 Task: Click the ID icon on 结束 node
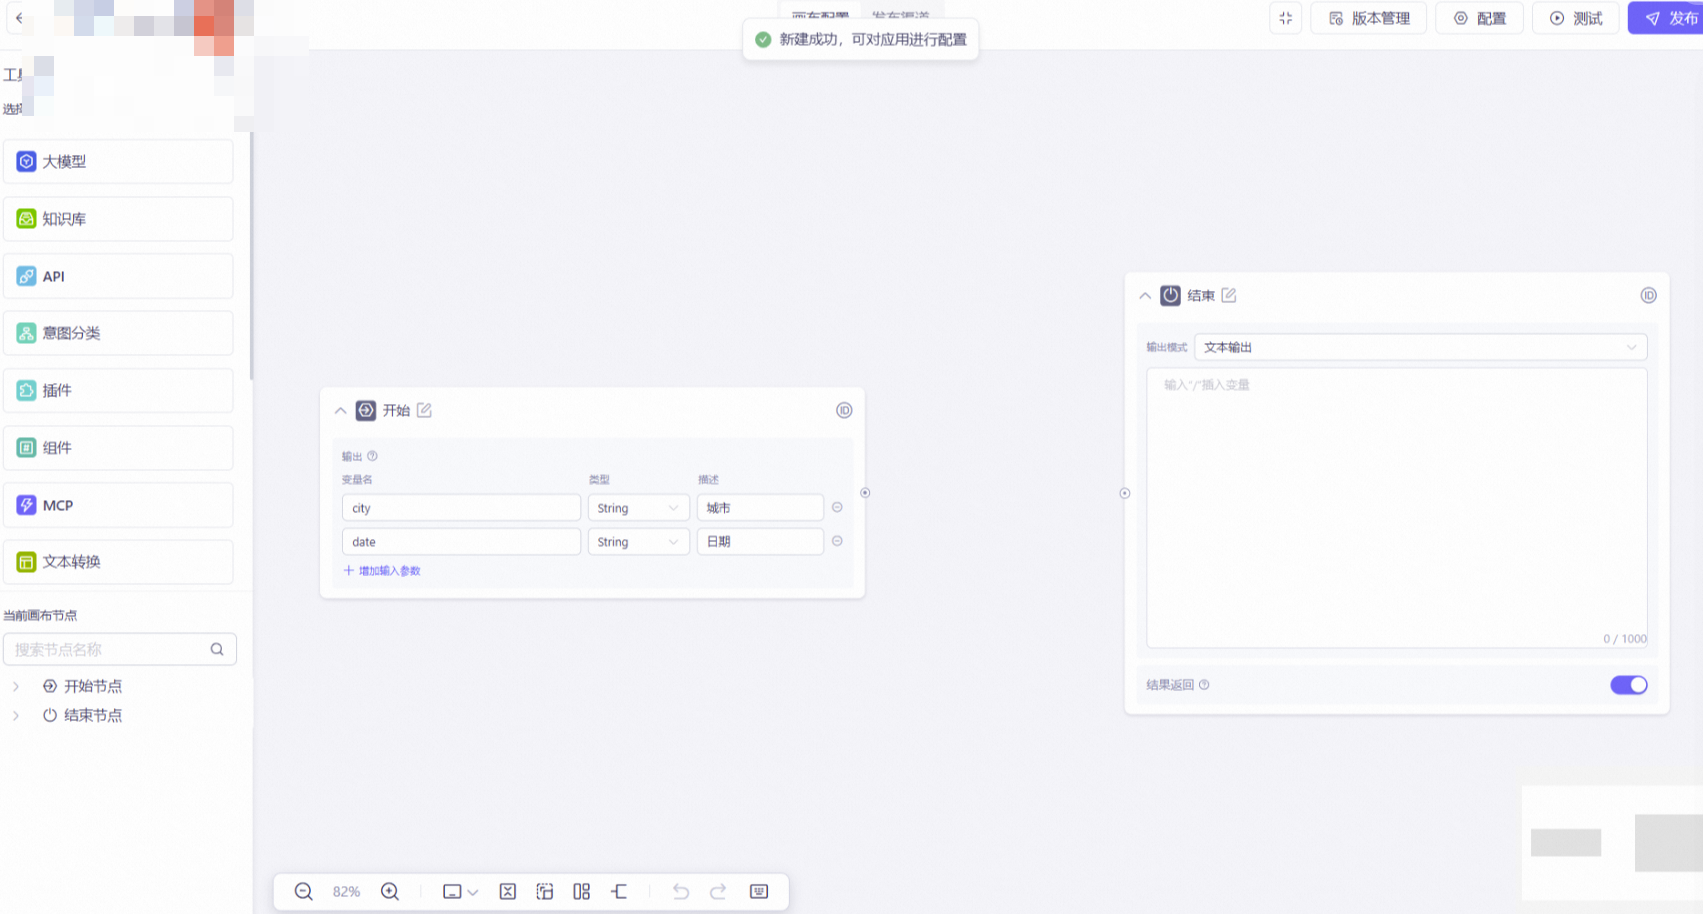pos(1649,295)
